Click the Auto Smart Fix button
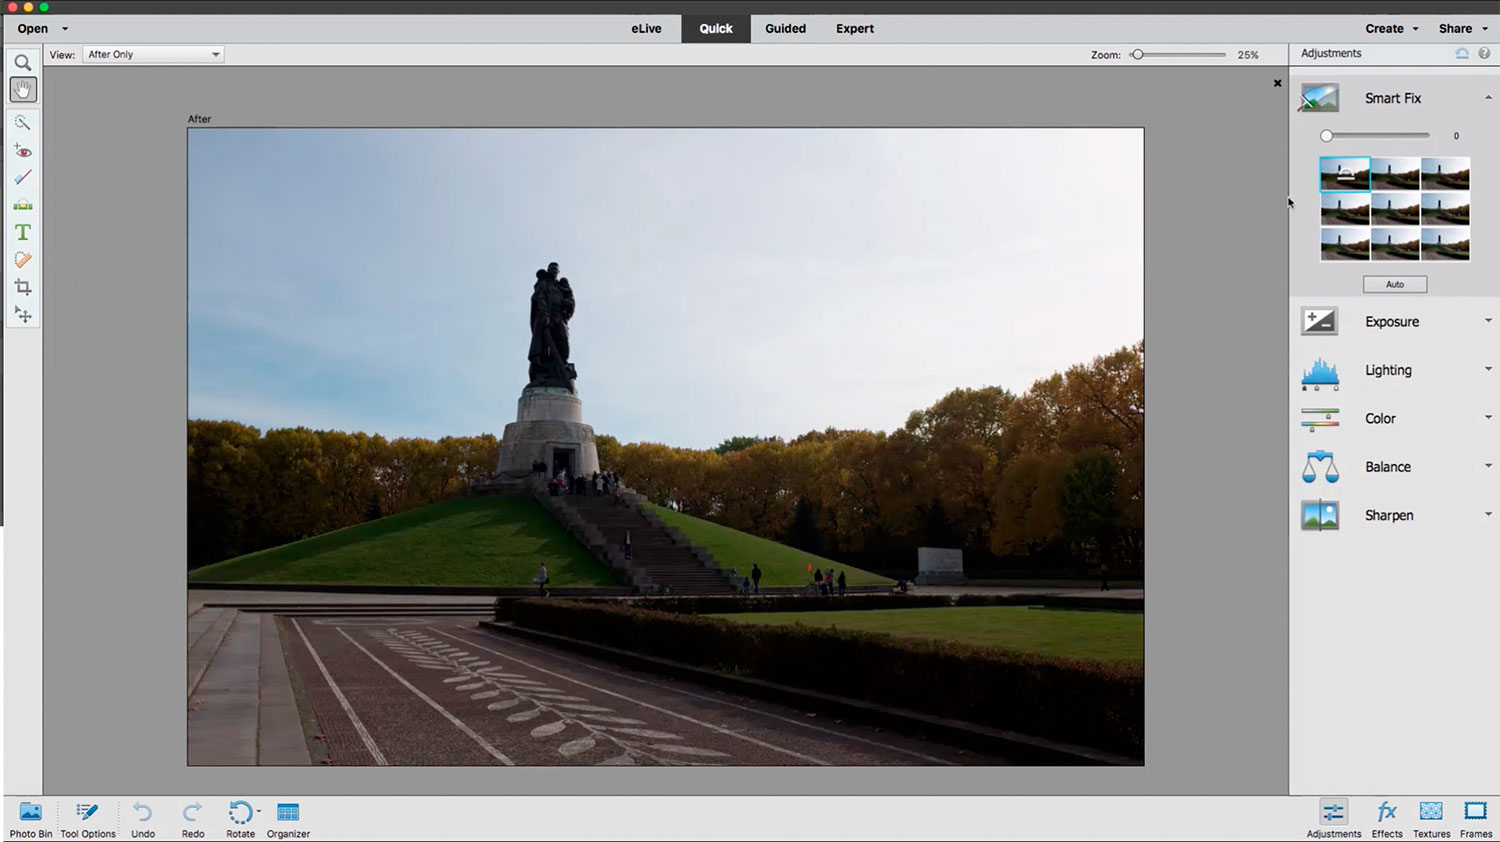 (1394, 285)
